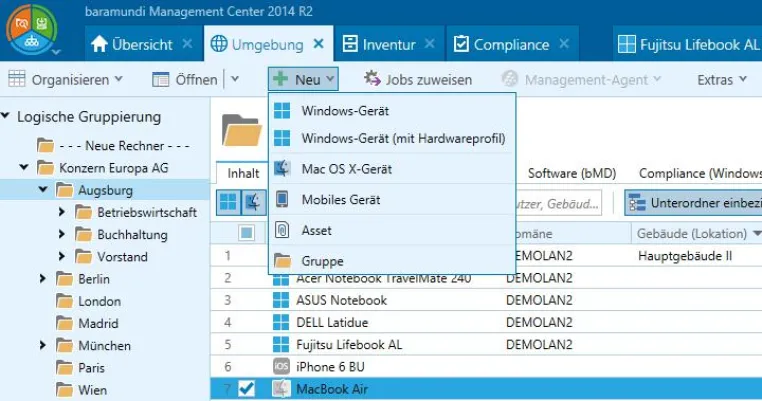
Task: Choose Windows-Gerät from the Neu menu
Action: 392,111
